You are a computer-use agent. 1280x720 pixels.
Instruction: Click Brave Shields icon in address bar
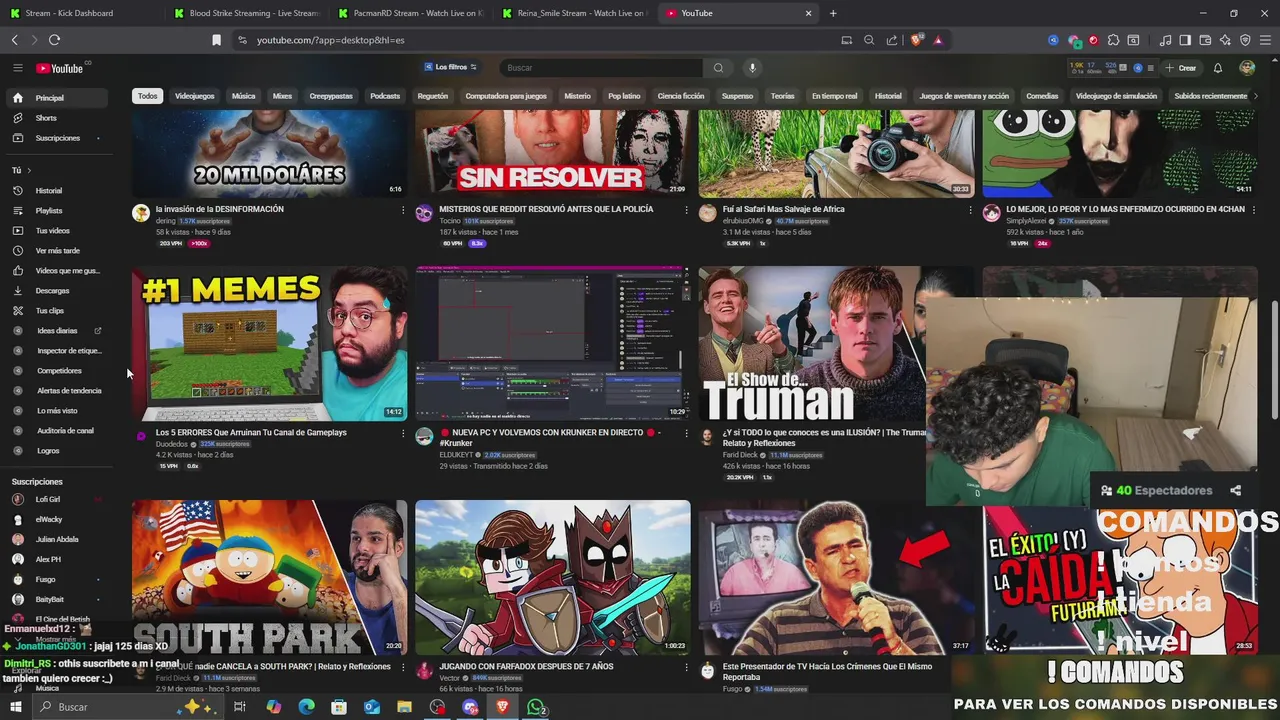coord(917,40)
